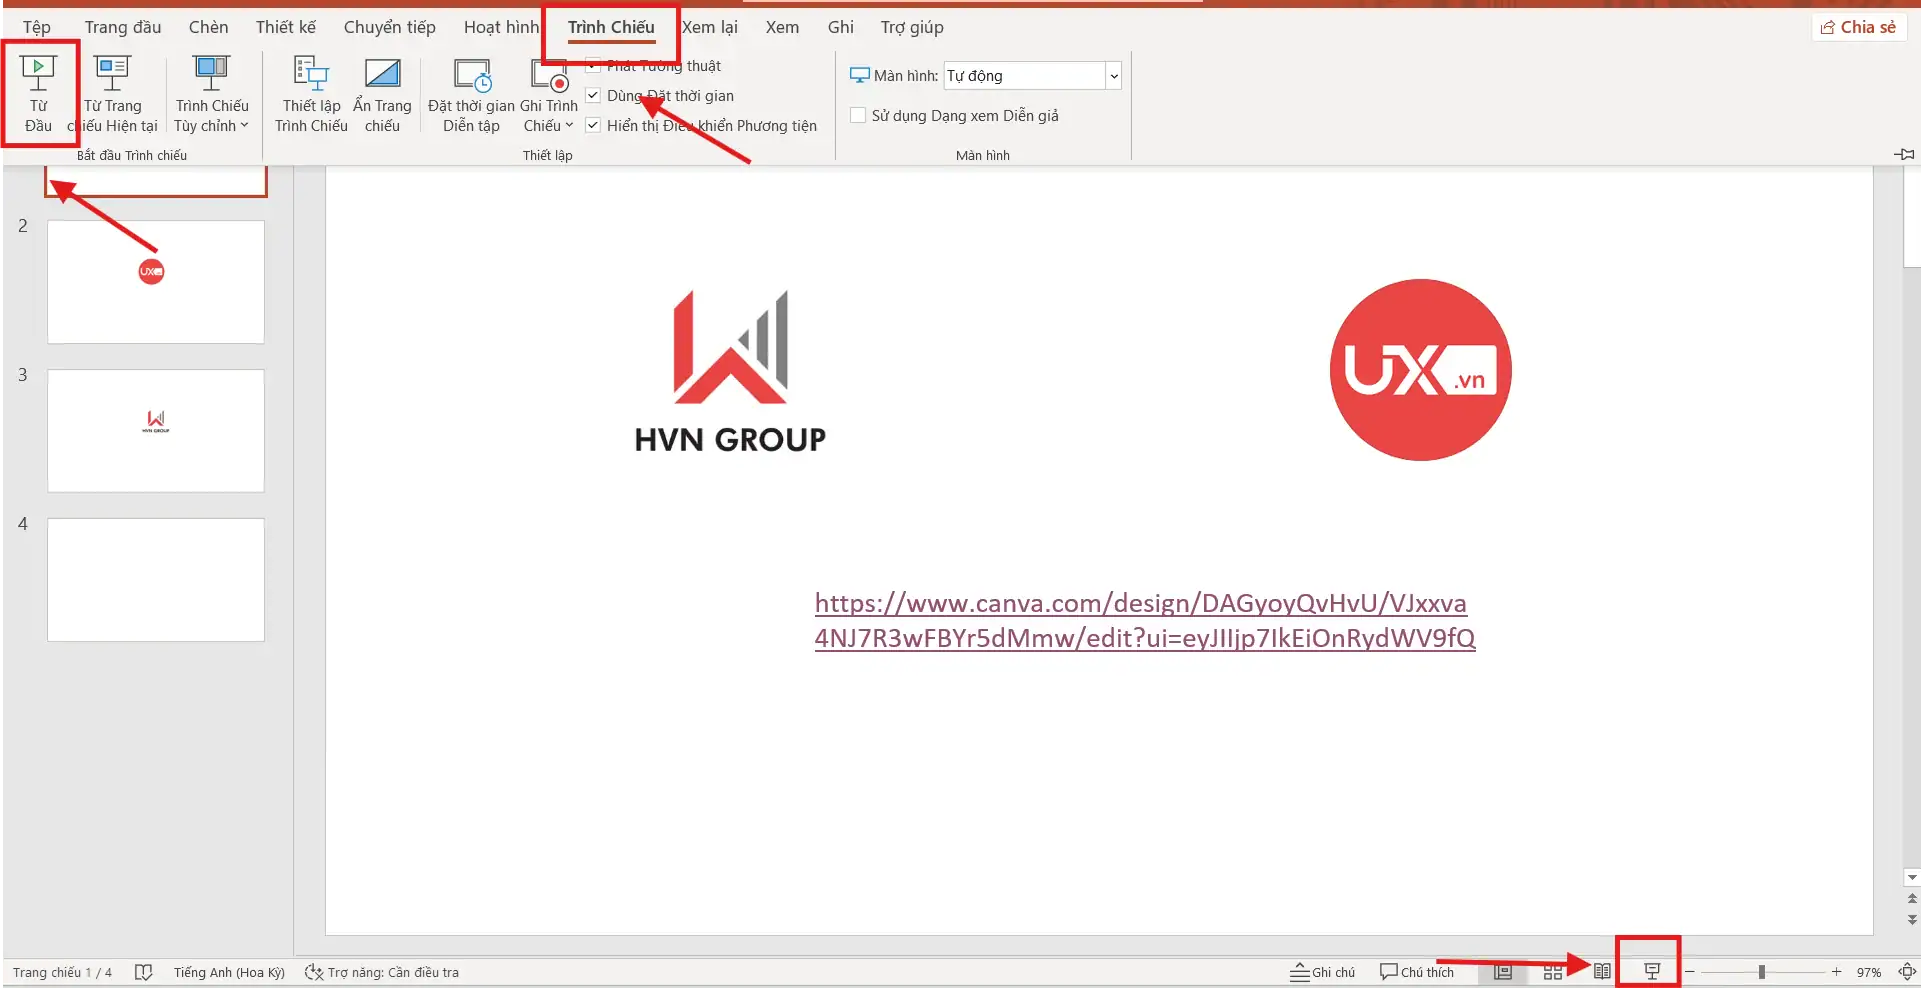The image size is (1921, 988).
Task: Select slide 3 thumbnail in panel
Action: [155, 430]
